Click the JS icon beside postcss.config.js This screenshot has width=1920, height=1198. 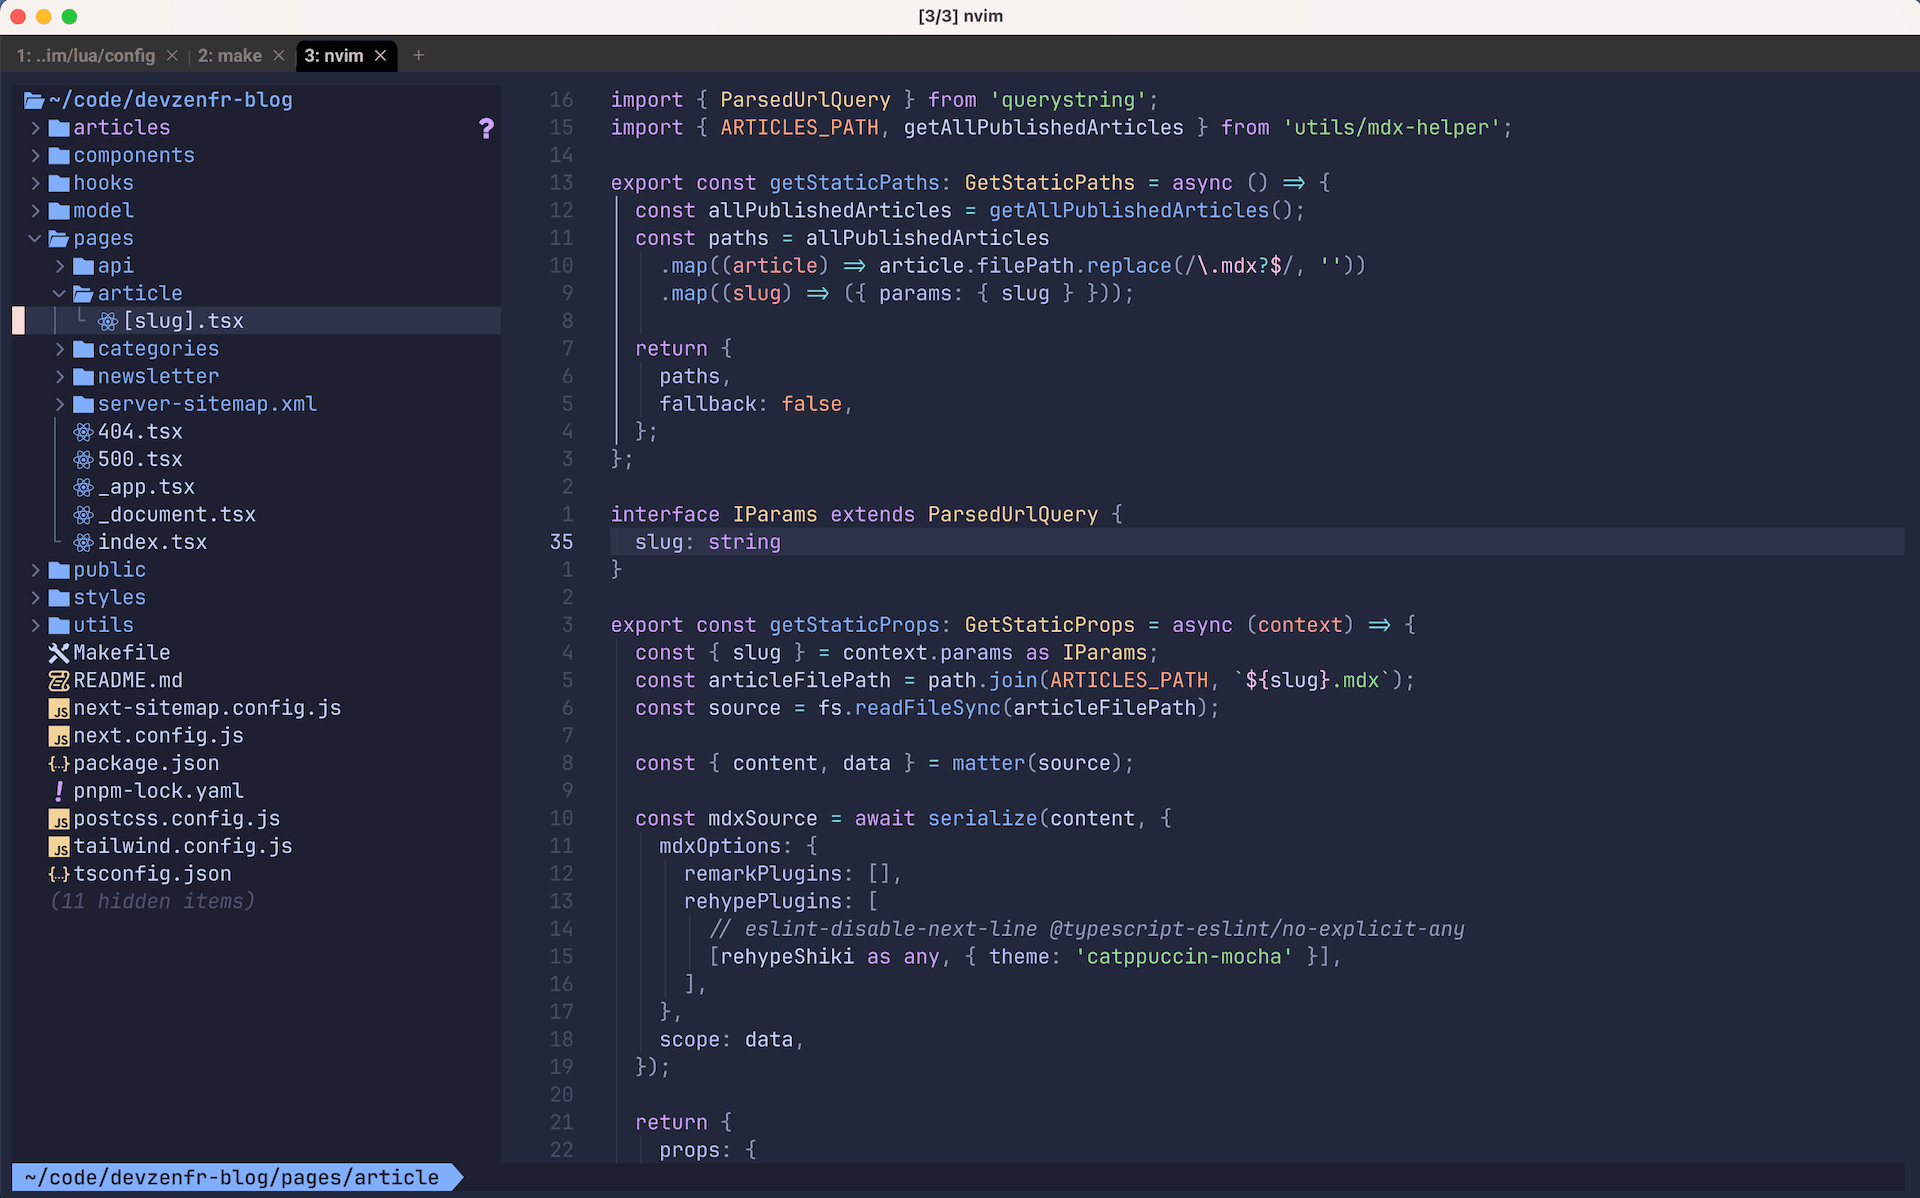point(60,818)
